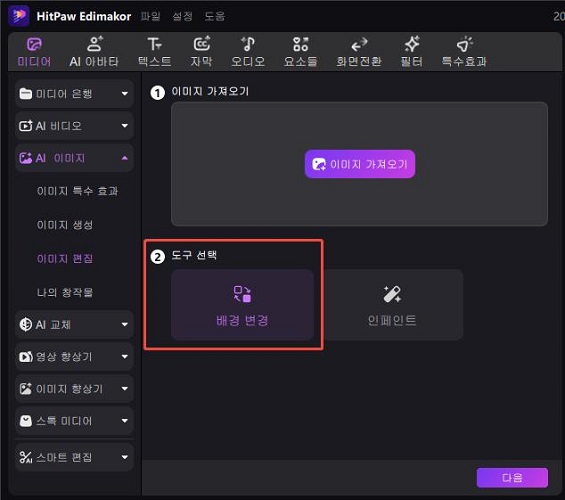565x500 pixels.
Task: Select the 텍스트 tool icon
Action: tap(155, 44)
